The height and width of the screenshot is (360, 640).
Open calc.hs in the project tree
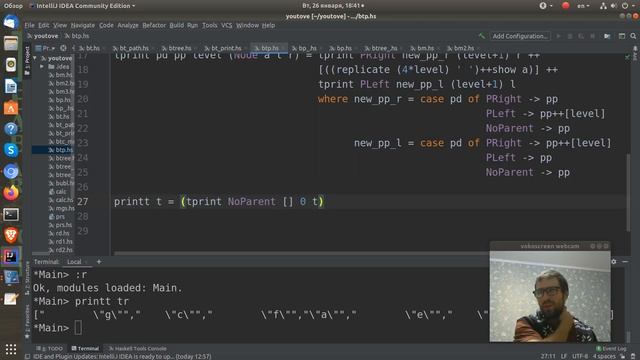pyautogui.click(x=61, y=200)
